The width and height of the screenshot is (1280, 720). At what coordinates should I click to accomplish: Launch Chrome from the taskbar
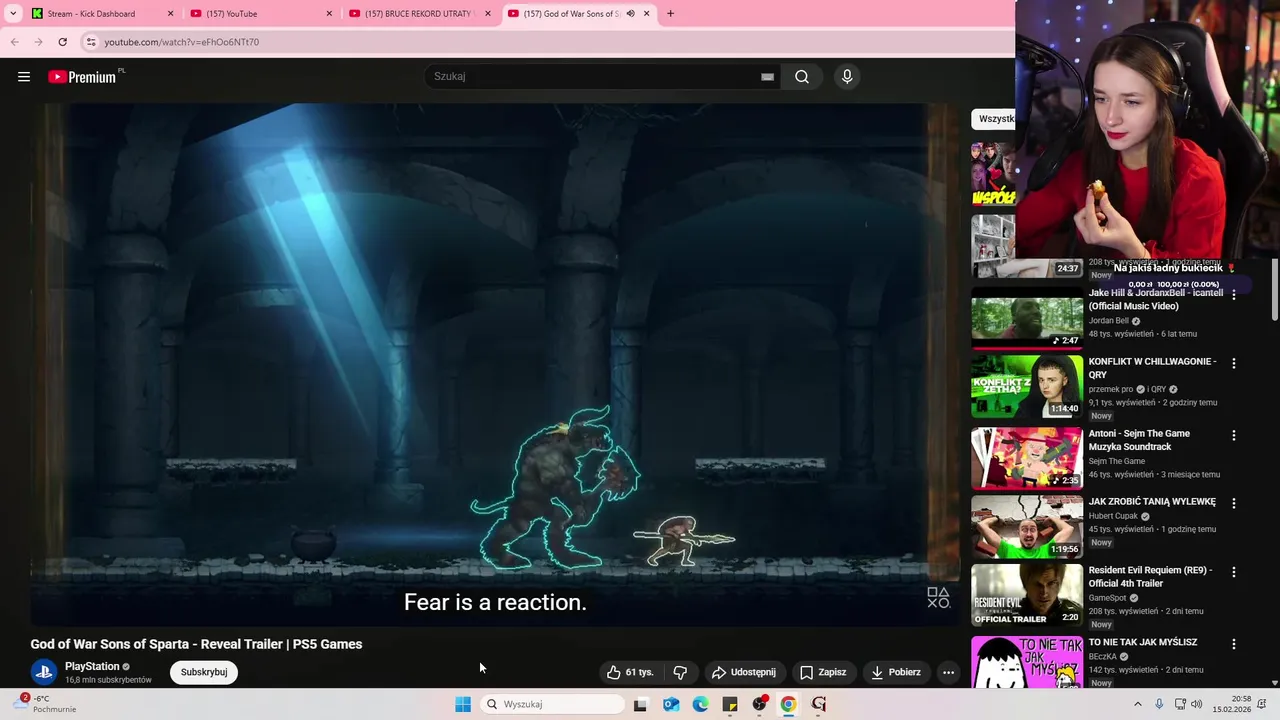788,704
